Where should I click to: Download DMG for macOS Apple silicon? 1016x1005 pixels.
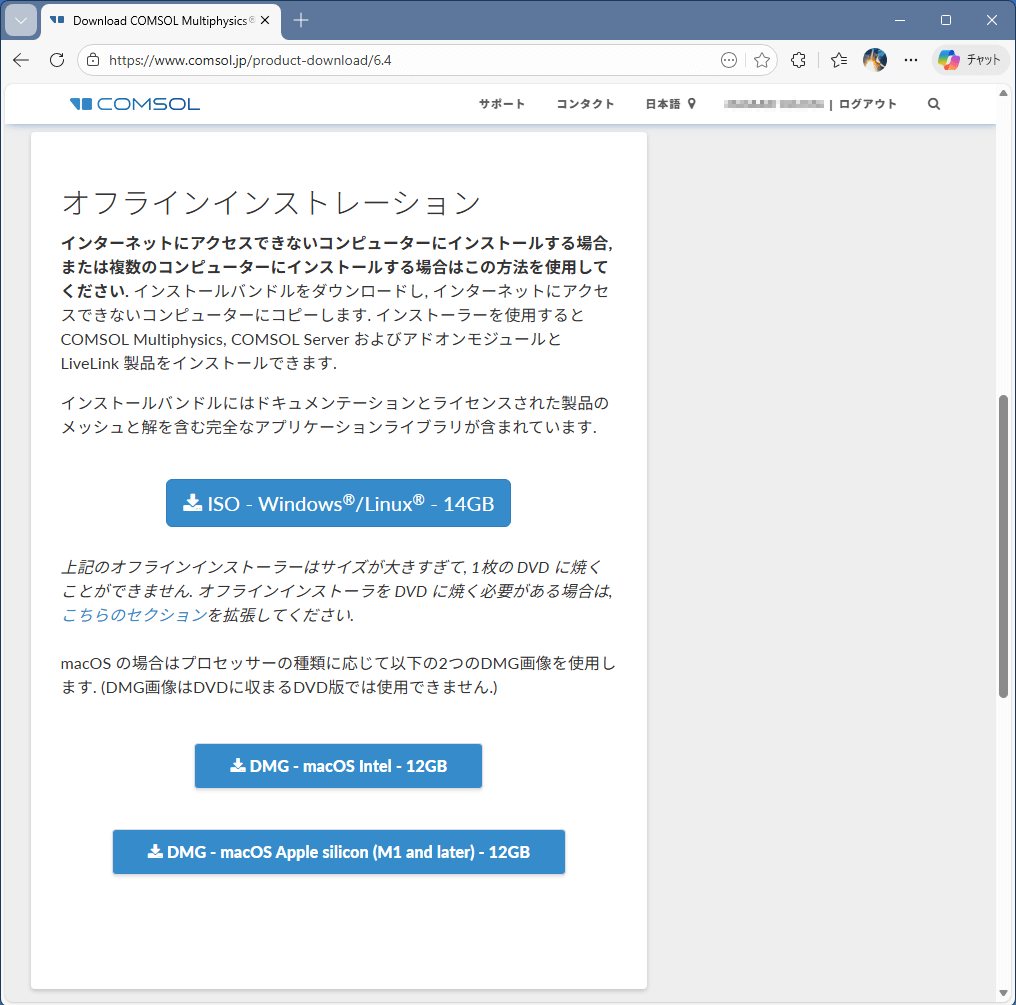pos(338,852)
